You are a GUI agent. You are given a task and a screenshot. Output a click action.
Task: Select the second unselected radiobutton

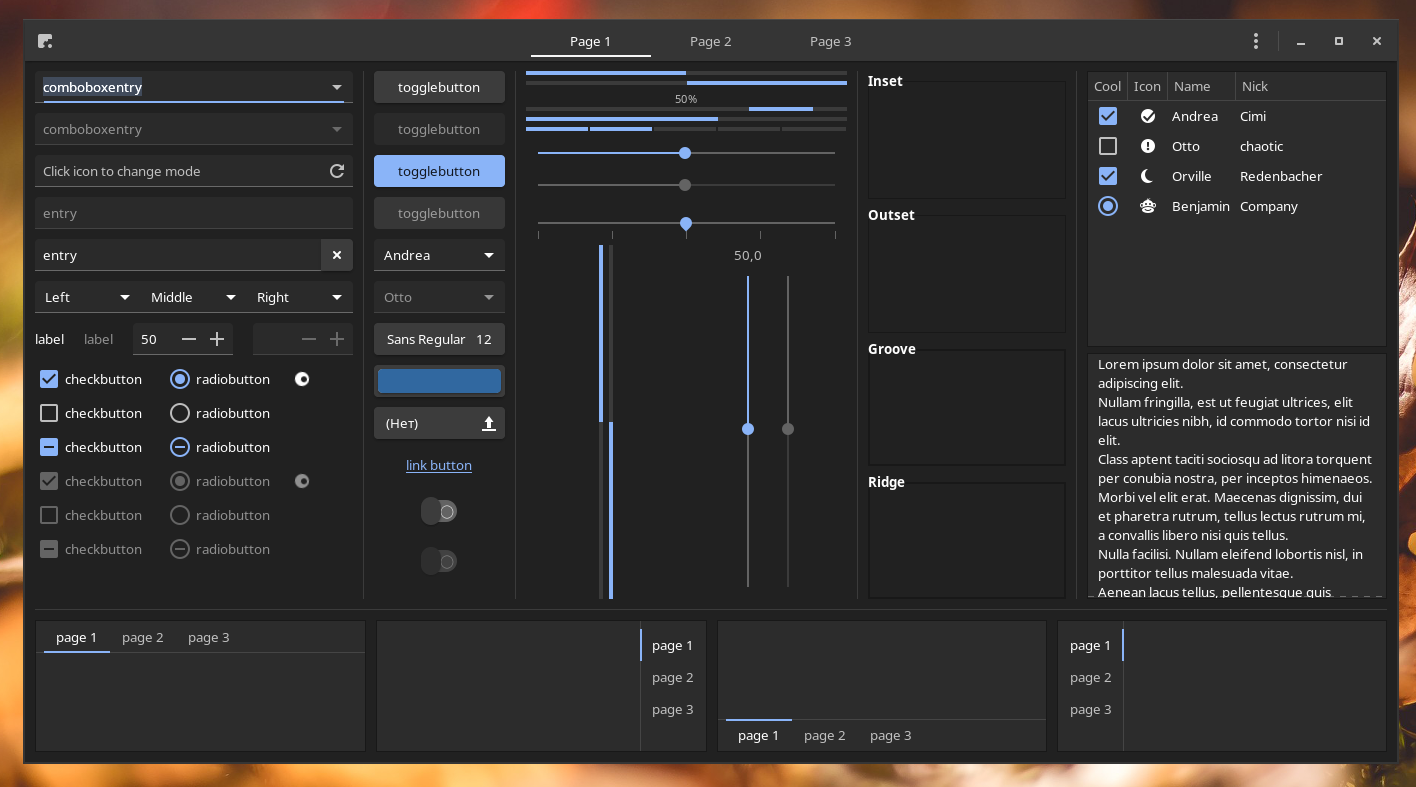[180, 413]
